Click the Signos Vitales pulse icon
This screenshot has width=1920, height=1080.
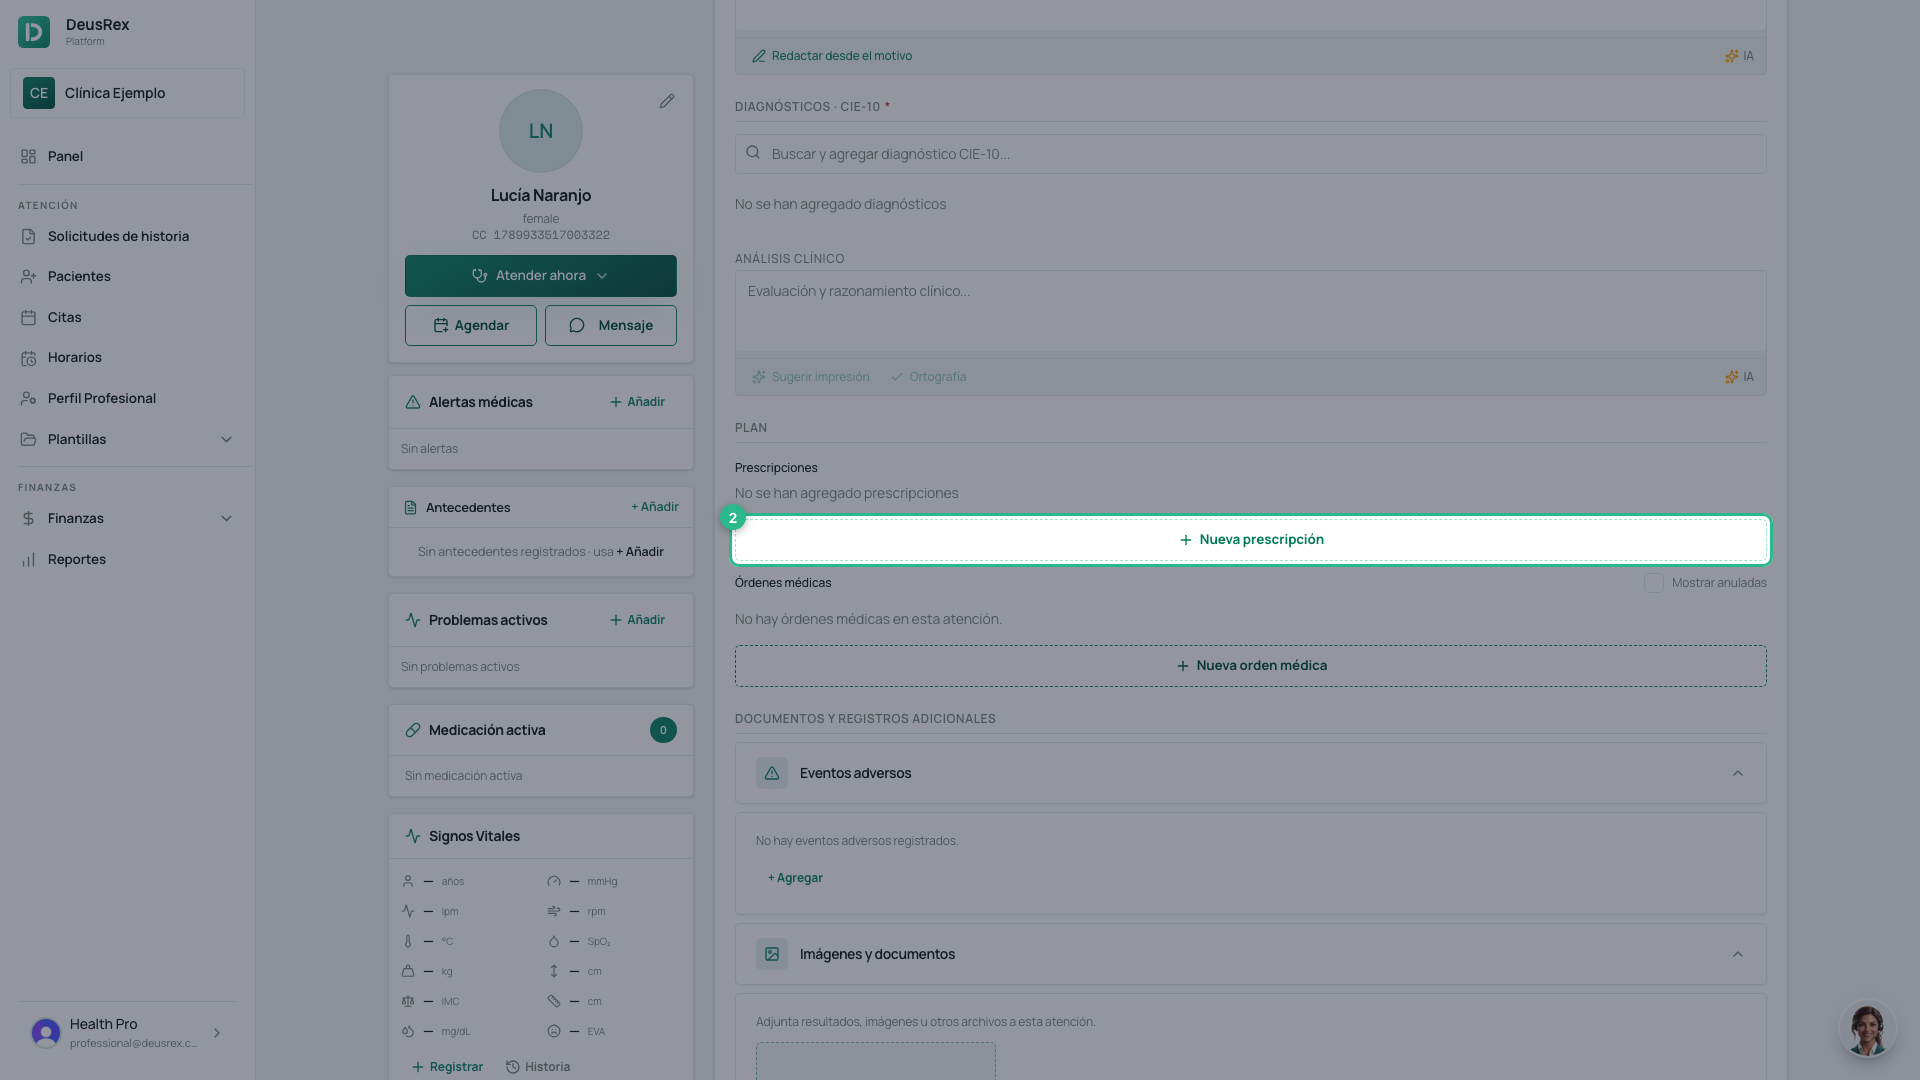pyautogui.click(x=413, y=836)
